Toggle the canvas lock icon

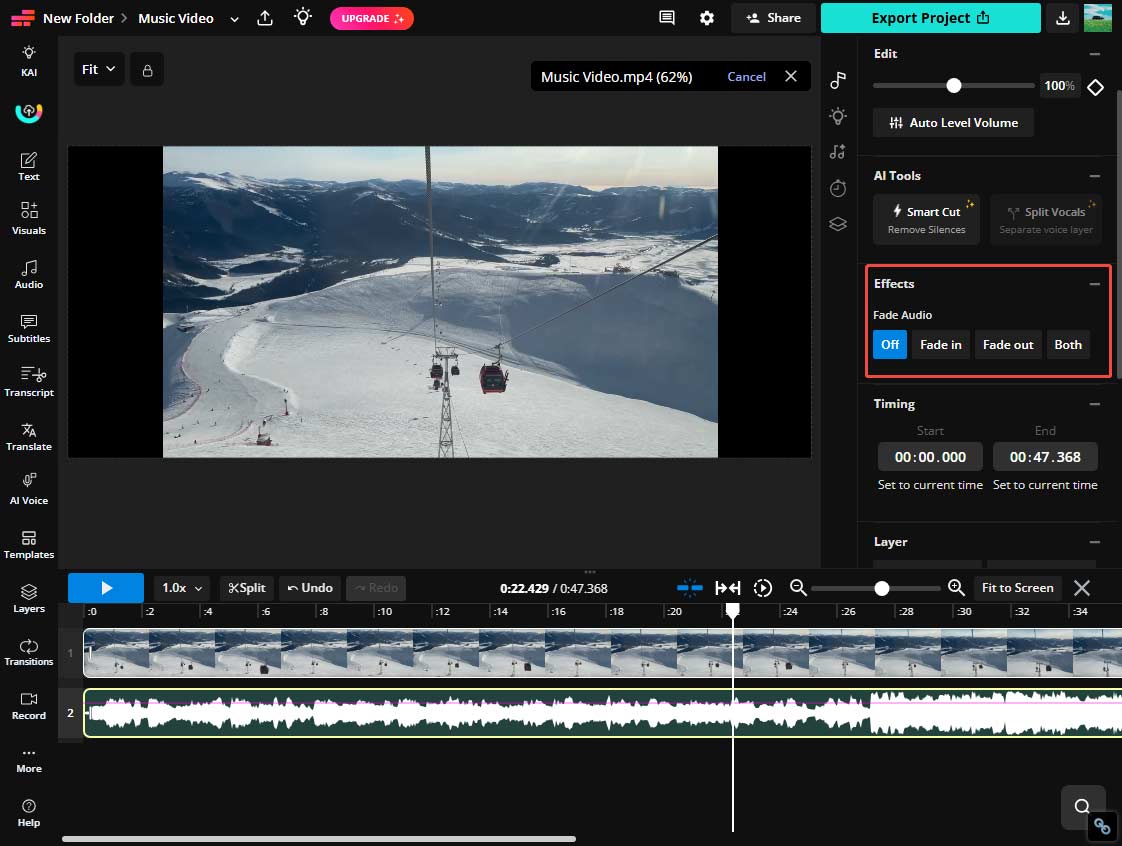(x=147, y=70)
